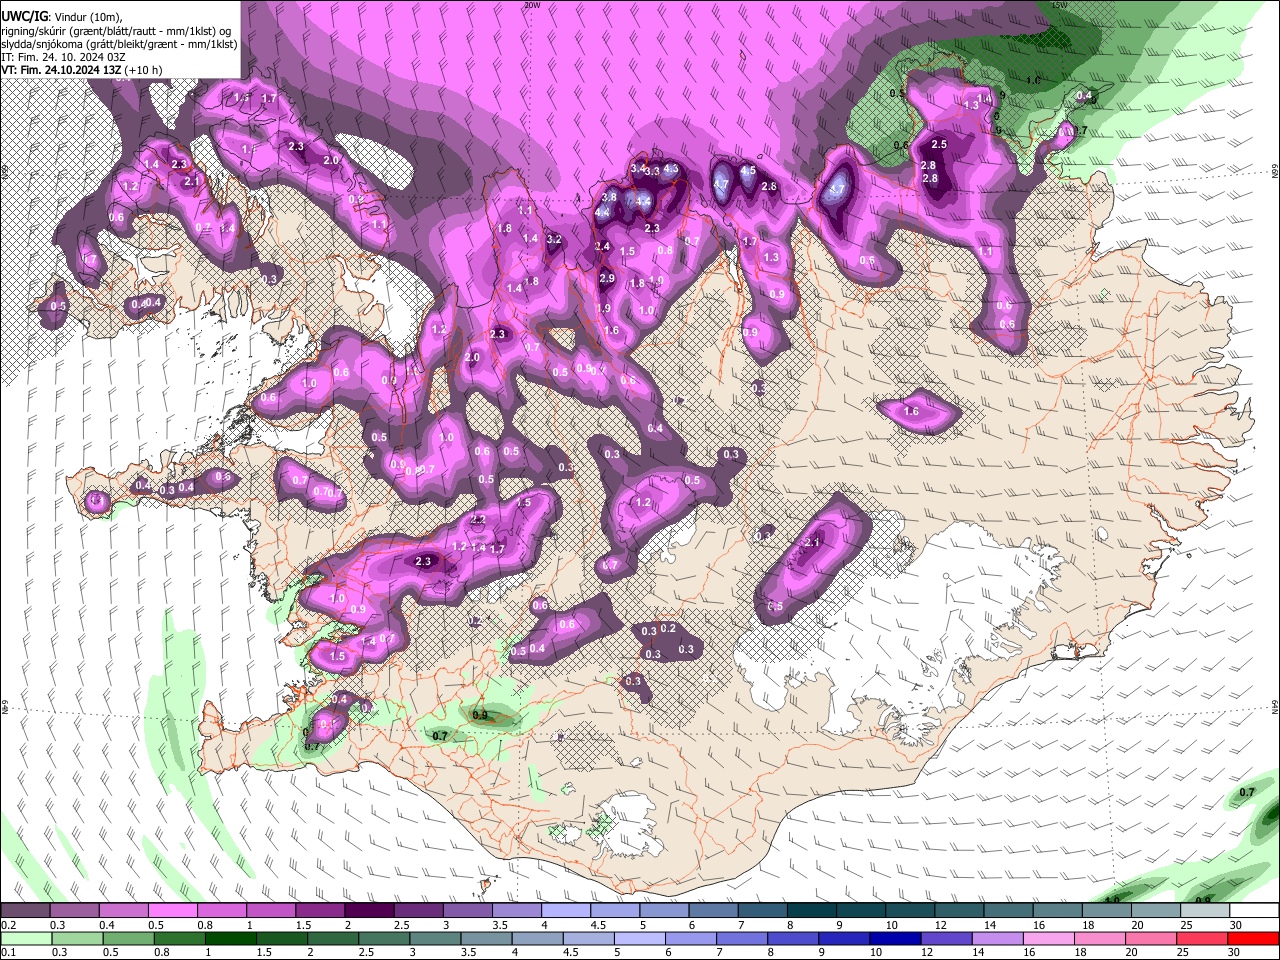Screen dimensions: 1280x960
Task: Click the 15W longitude label
Action: pyautogui.click(x=1060, y=5)
